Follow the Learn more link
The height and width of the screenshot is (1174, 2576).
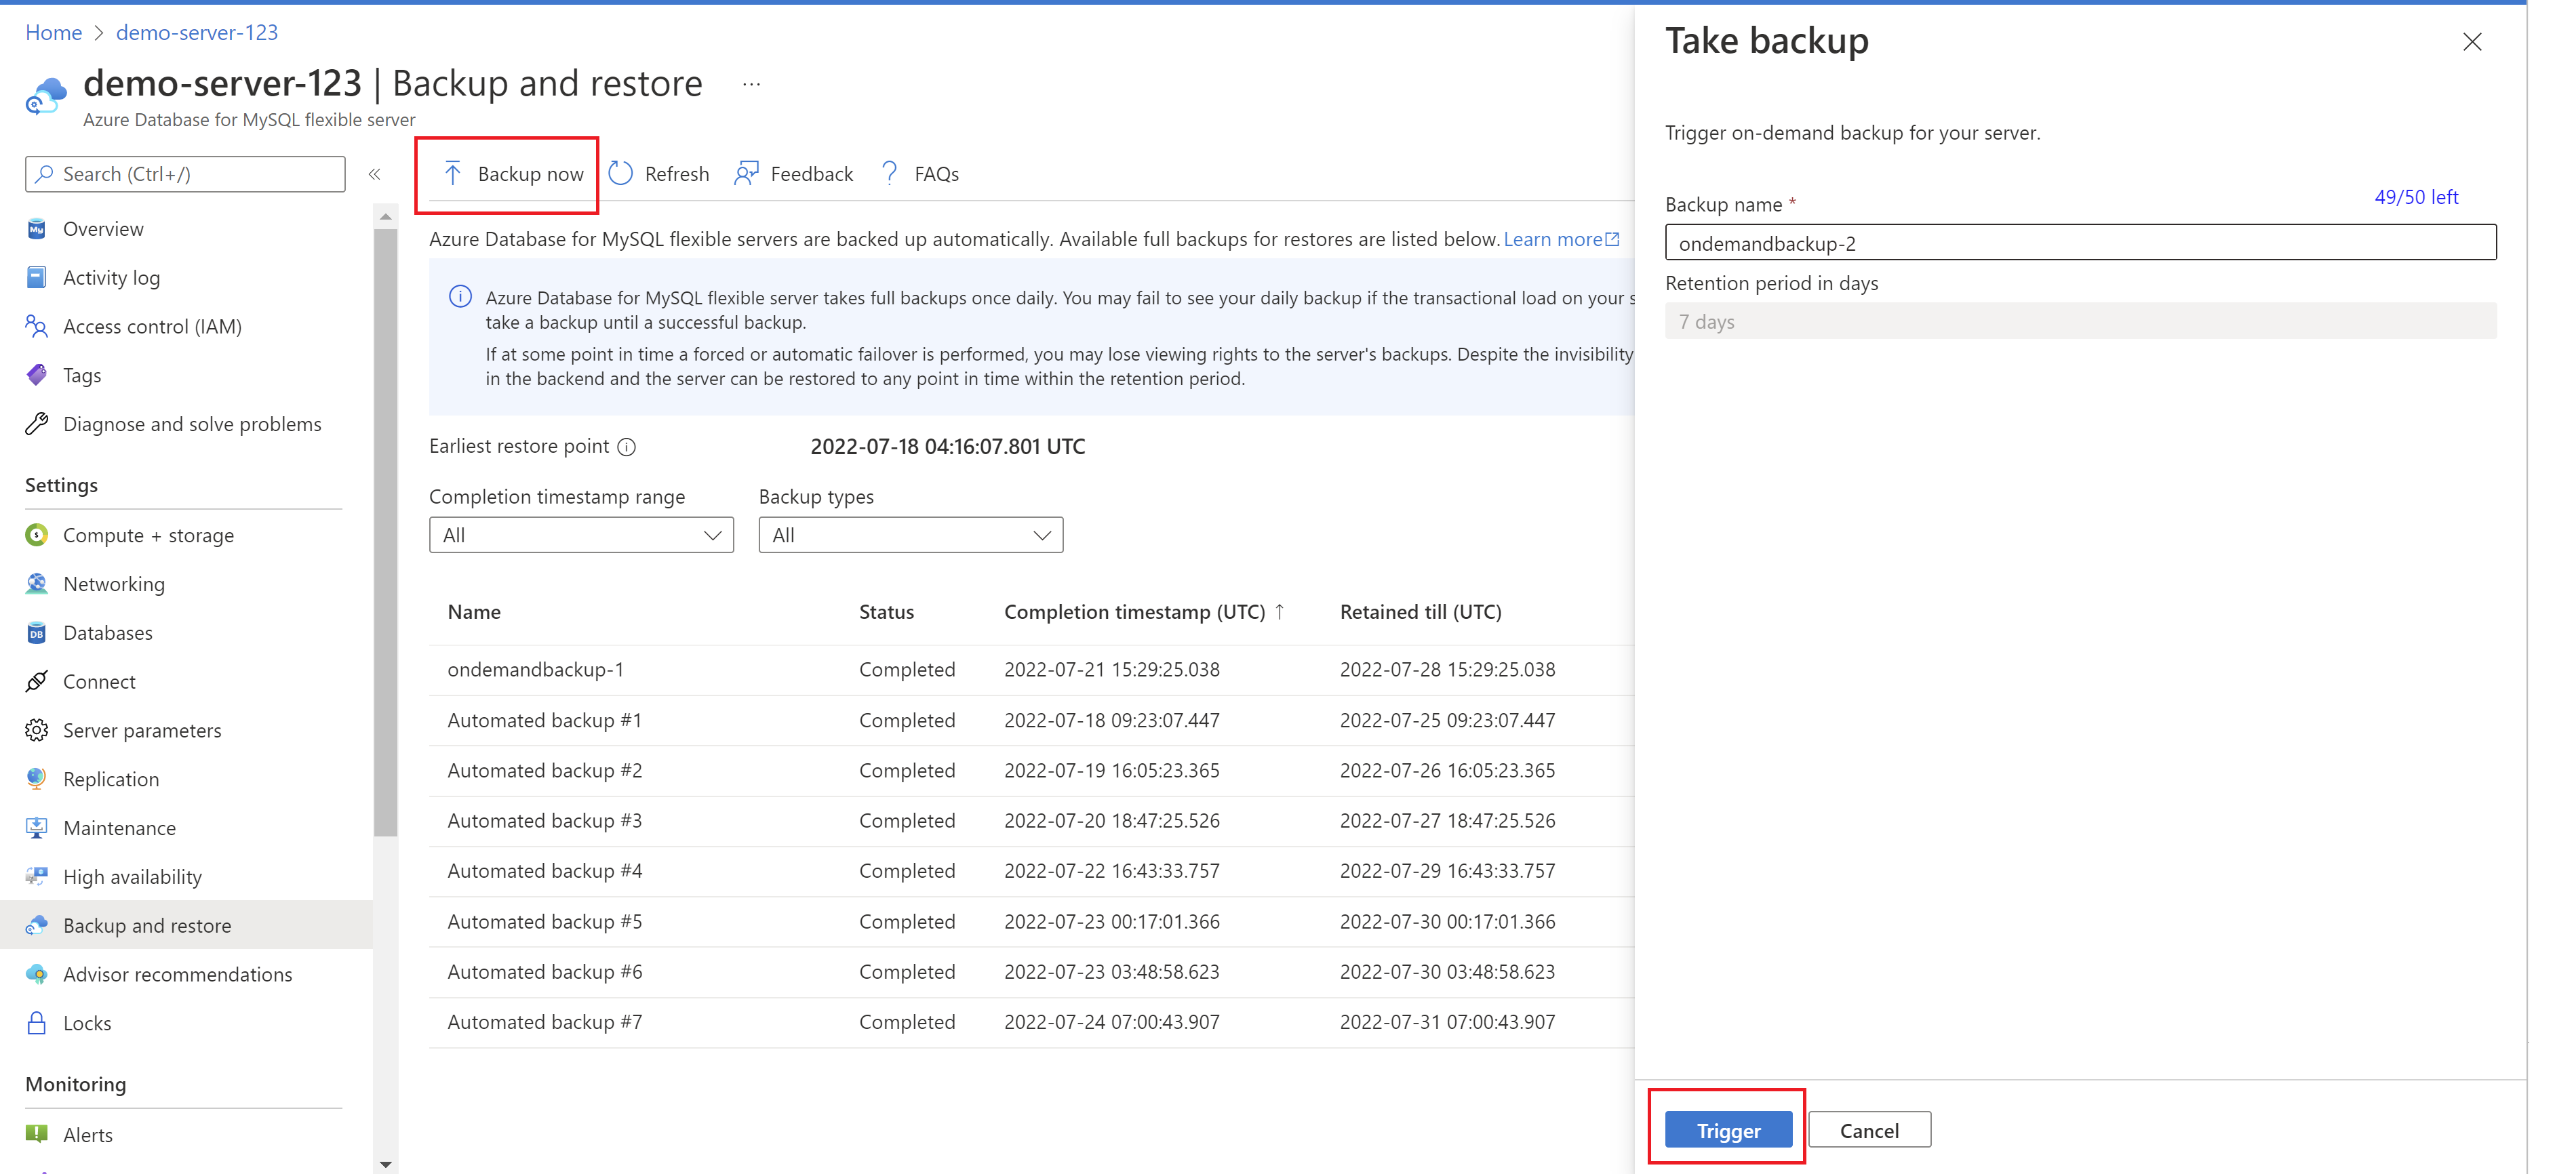pyautogui.click(x=1552, y=239)
